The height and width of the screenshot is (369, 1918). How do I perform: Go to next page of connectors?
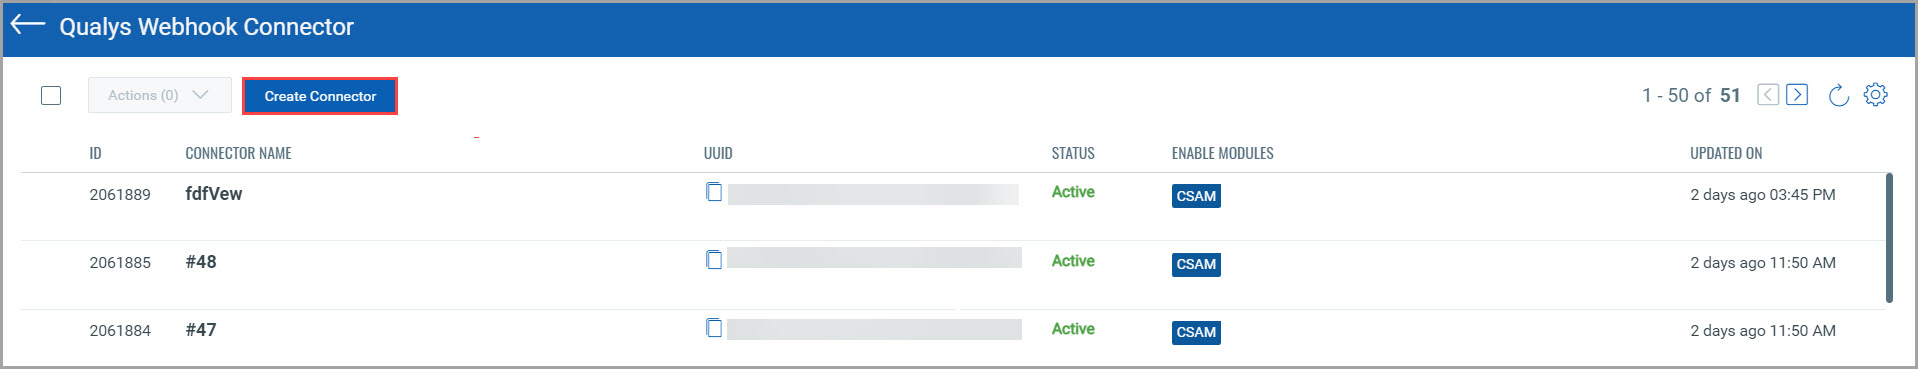pos(1797,95)
